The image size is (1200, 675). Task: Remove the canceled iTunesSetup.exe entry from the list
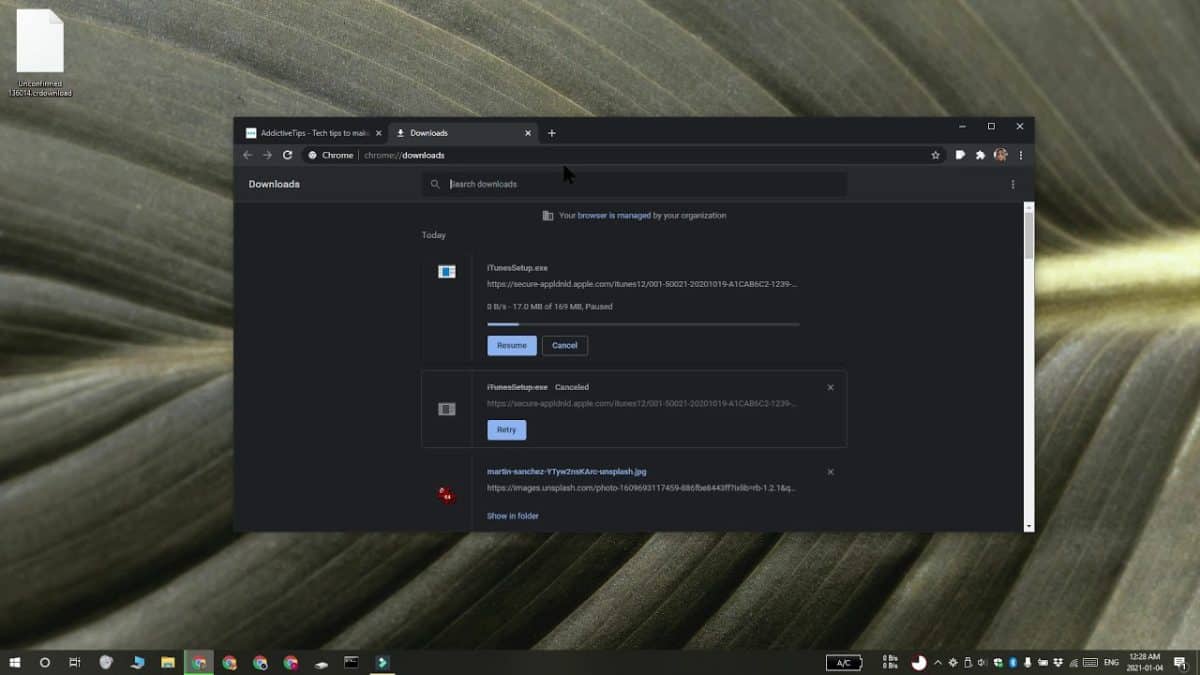pyautogui.click(x=830, y=387)
